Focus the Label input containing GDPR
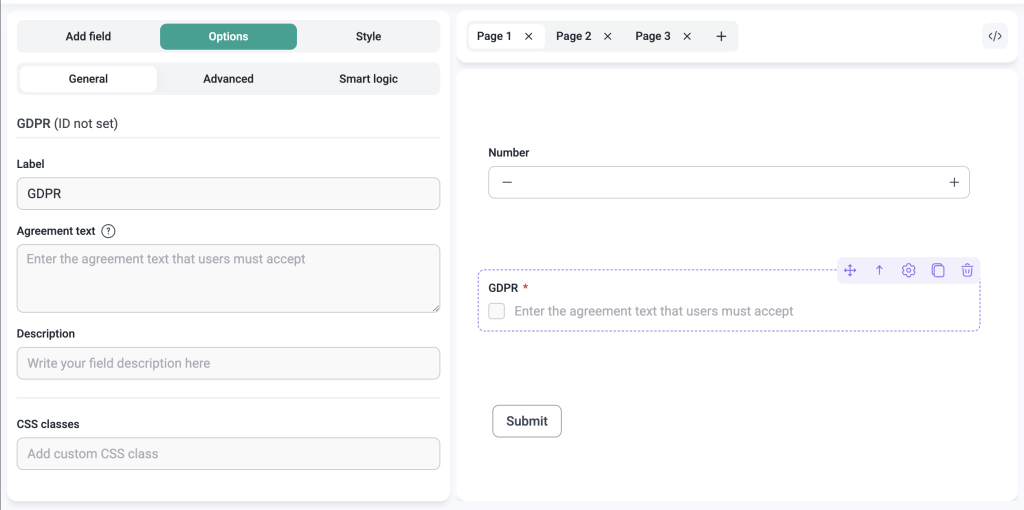1024x510 pixels. click(229, 194)
